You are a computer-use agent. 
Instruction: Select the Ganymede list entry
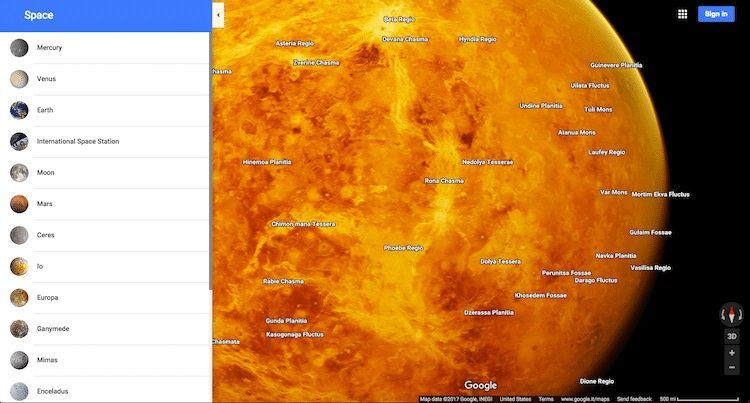105,329
